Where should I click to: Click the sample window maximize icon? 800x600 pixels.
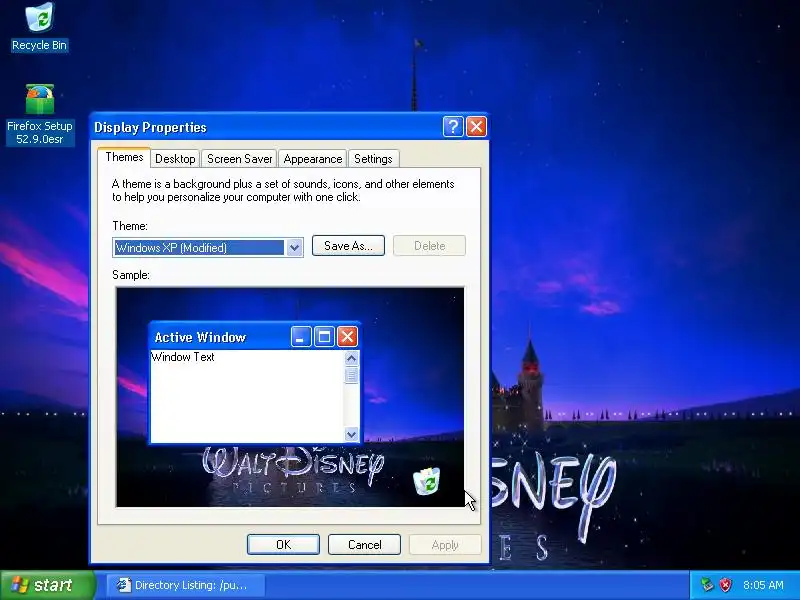[x=324, y=337]
